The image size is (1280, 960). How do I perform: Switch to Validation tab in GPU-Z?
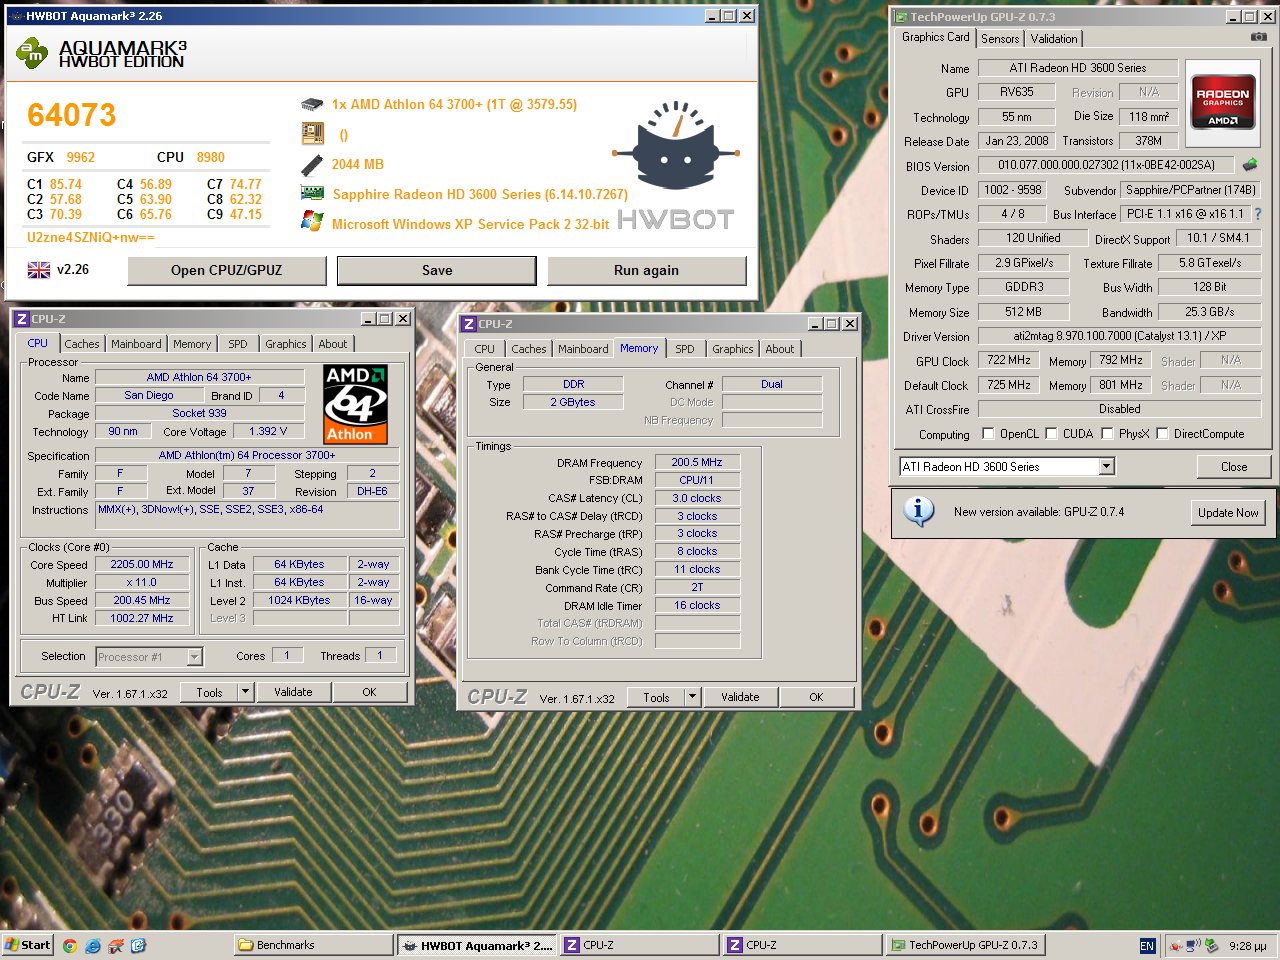1054,38
